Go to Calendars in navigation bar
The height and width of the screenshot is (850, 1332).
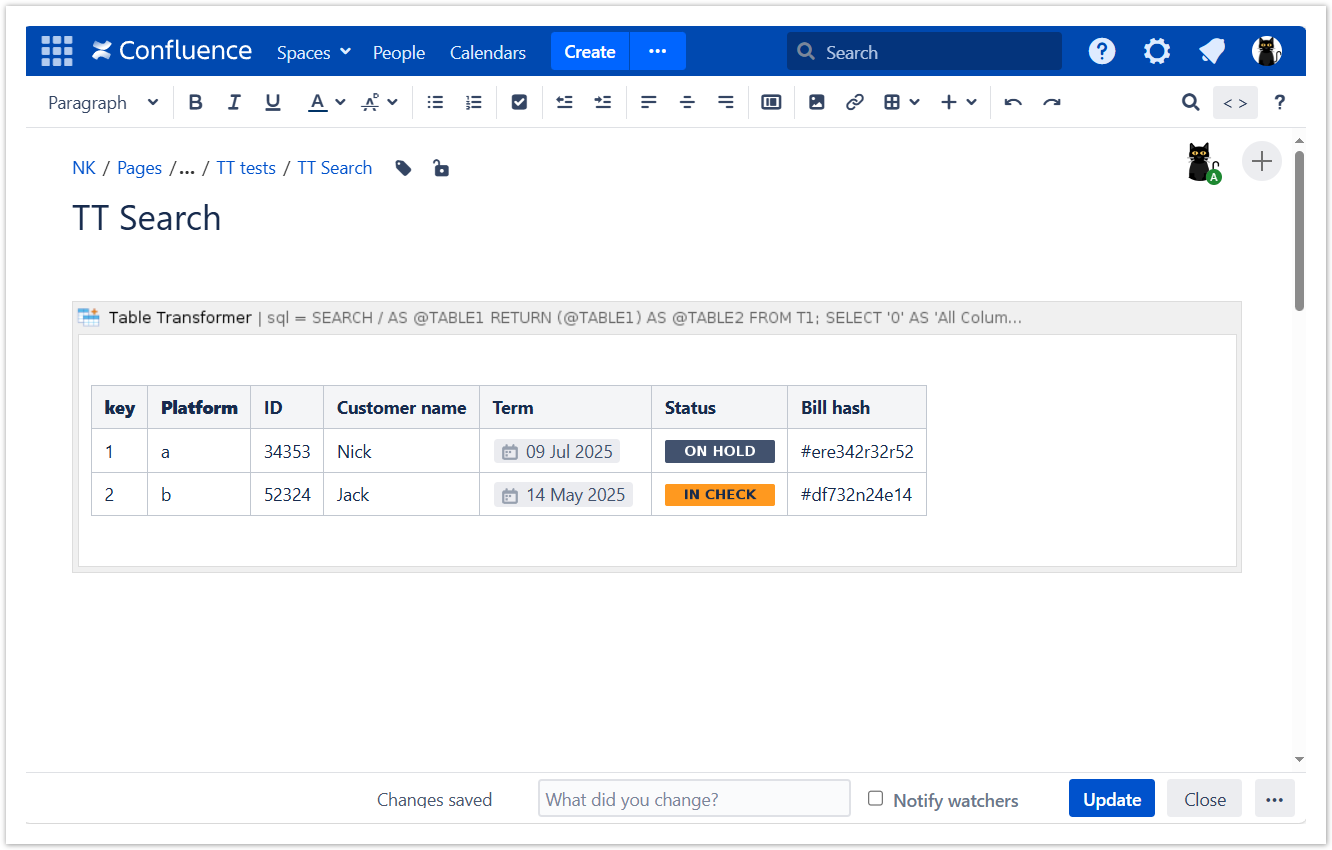click(x=488, y=52)
